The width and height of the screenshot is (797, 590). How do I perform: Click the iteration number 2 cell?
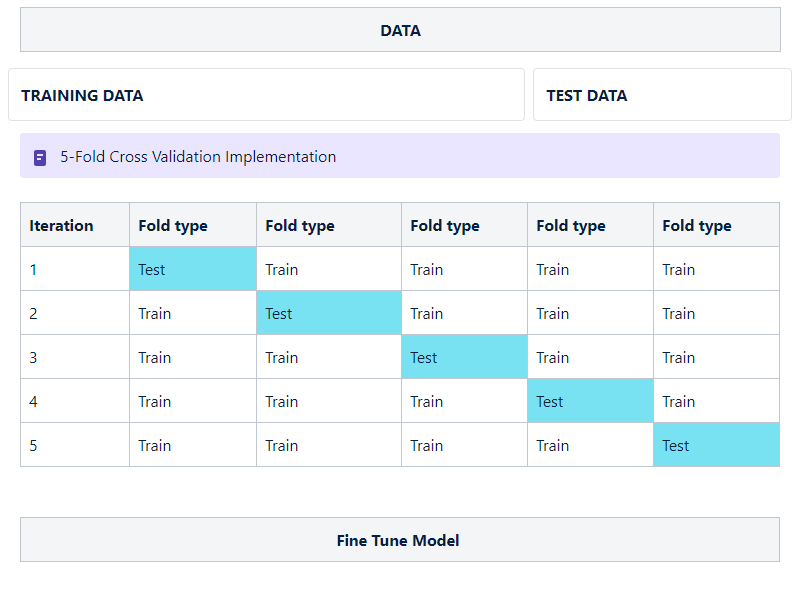pos(74,313)
